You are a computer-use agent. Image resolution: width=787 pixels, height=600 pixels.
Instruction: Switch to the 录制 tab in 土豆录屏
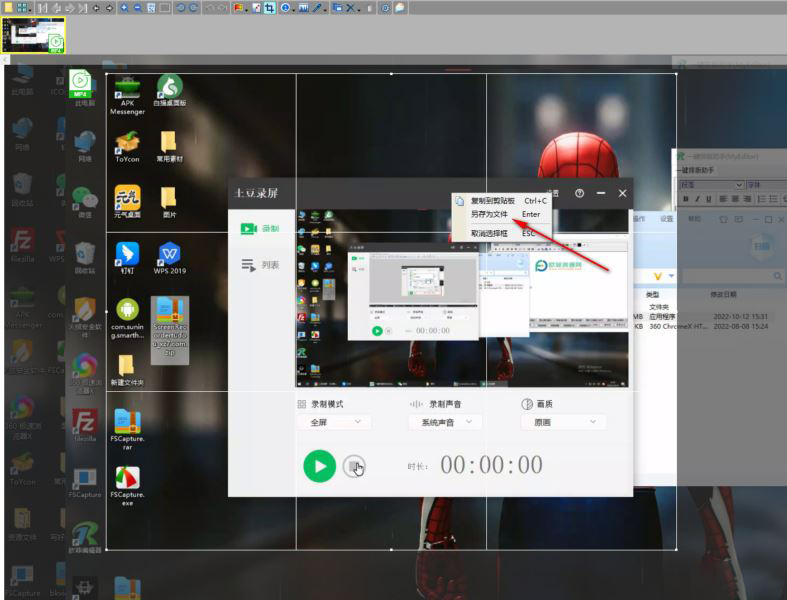tap(260, 228)
